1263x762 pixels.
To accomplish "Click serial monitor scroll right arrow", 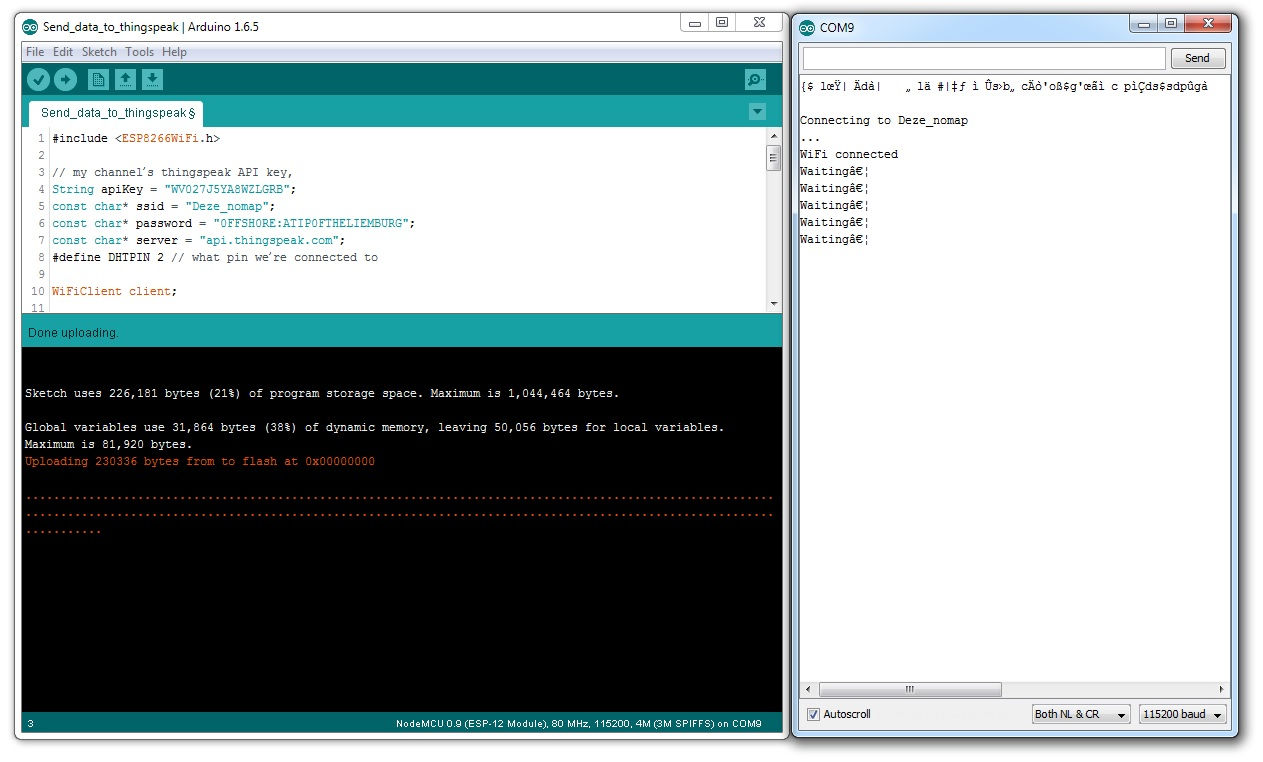I will pos(1221,689).
